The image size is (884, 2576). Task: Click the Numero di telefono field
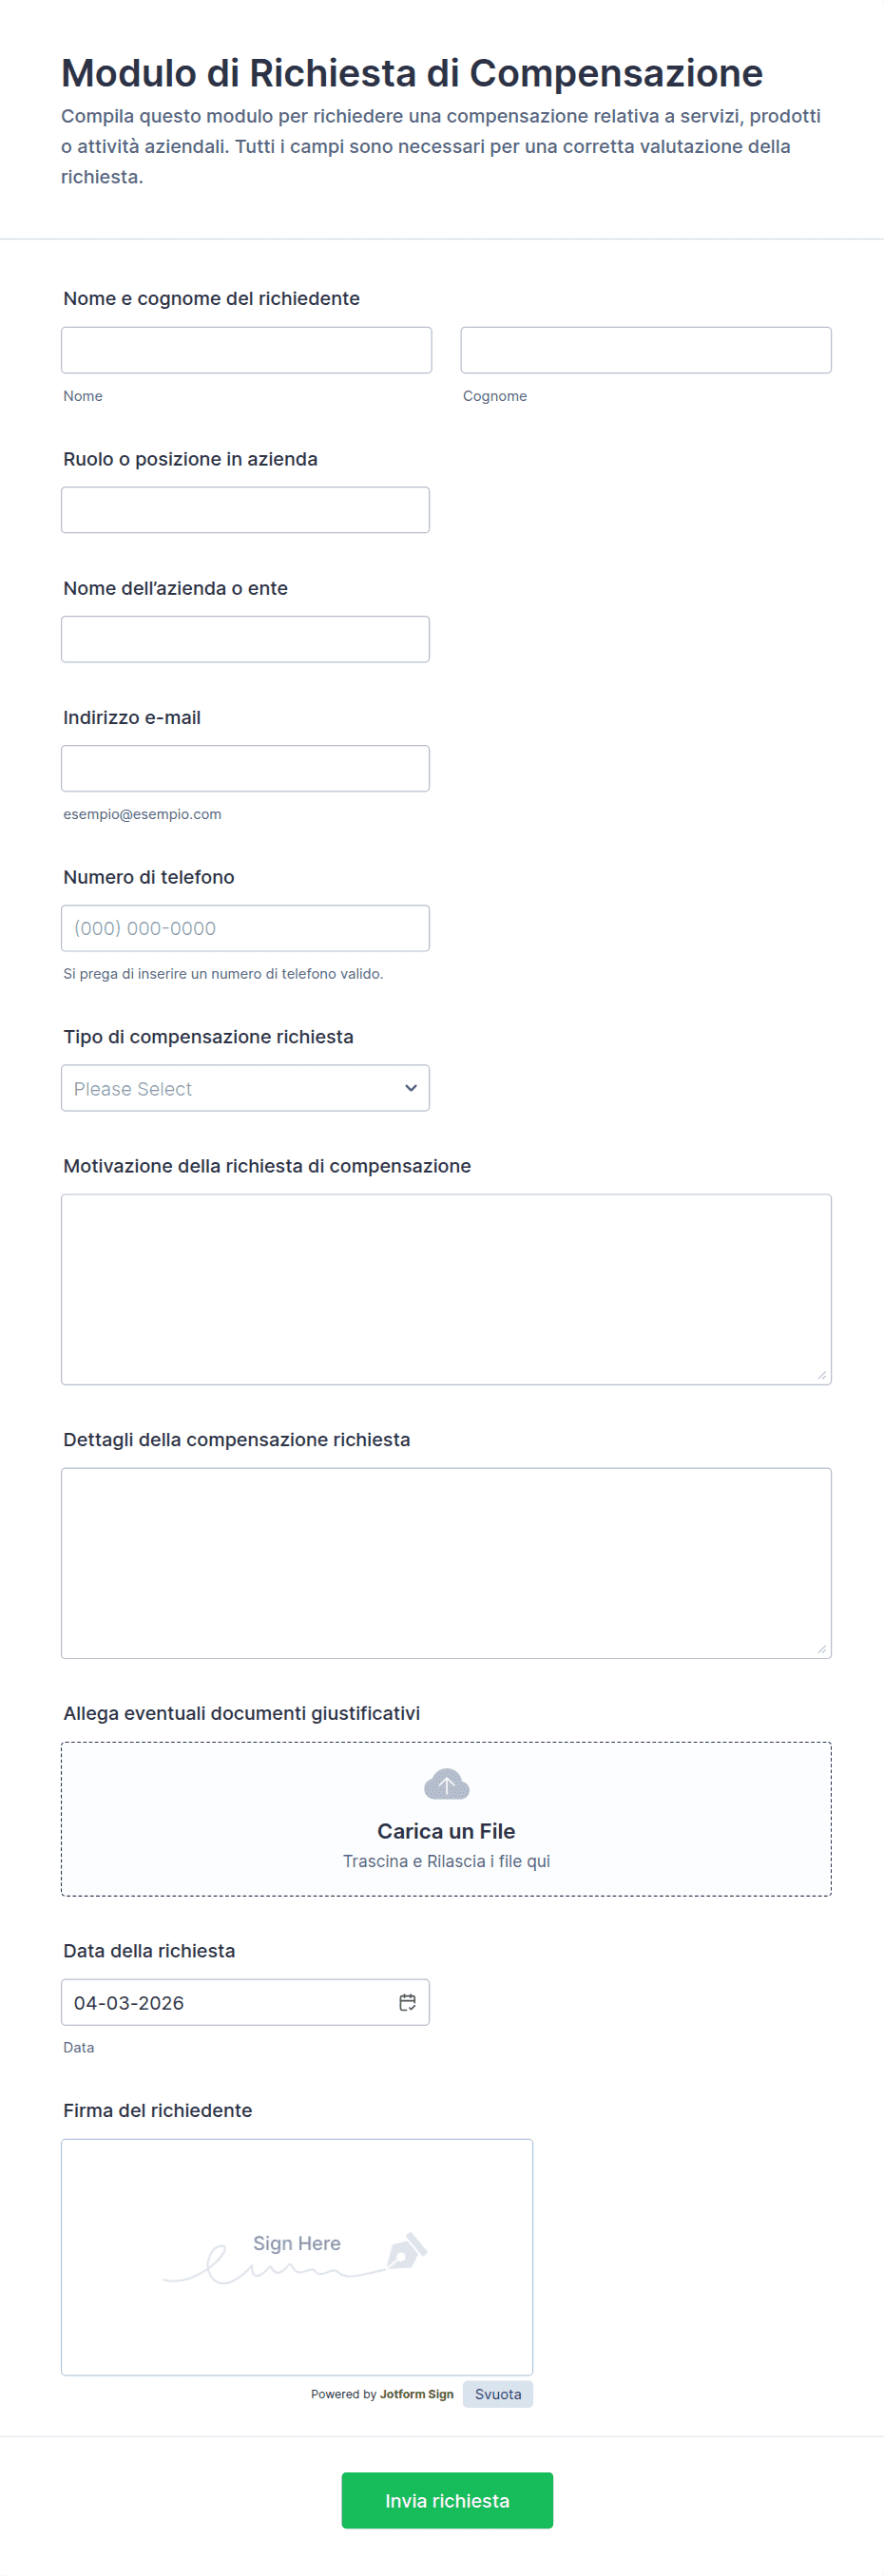[x=245, y=928]
